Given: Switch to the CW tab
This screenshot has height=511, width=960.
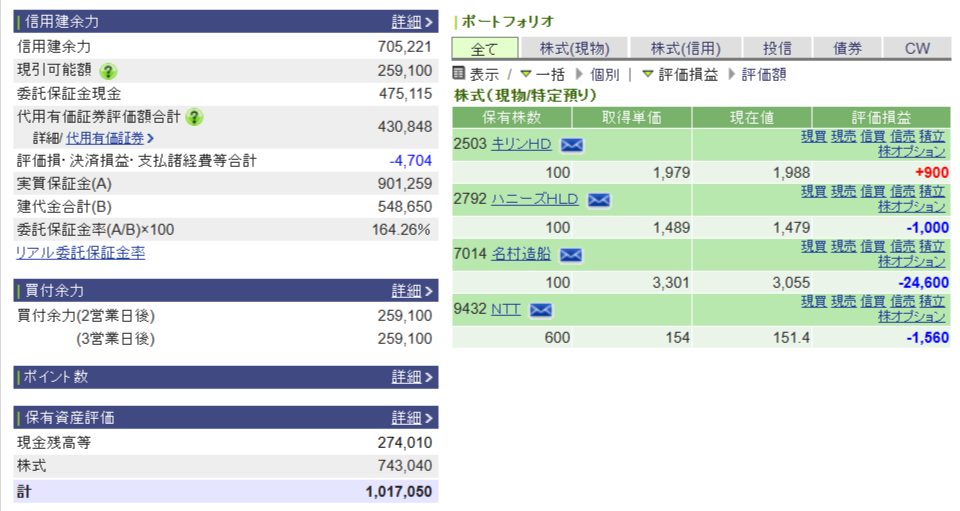Looking at the screenshot, I should pyautogui.click(x=917, y=48).
